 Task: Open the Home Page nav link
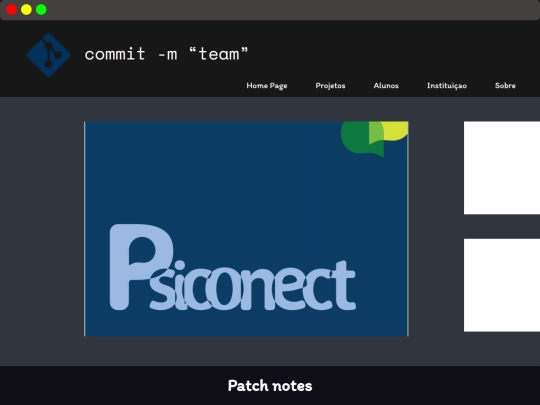tap(267, 86)
